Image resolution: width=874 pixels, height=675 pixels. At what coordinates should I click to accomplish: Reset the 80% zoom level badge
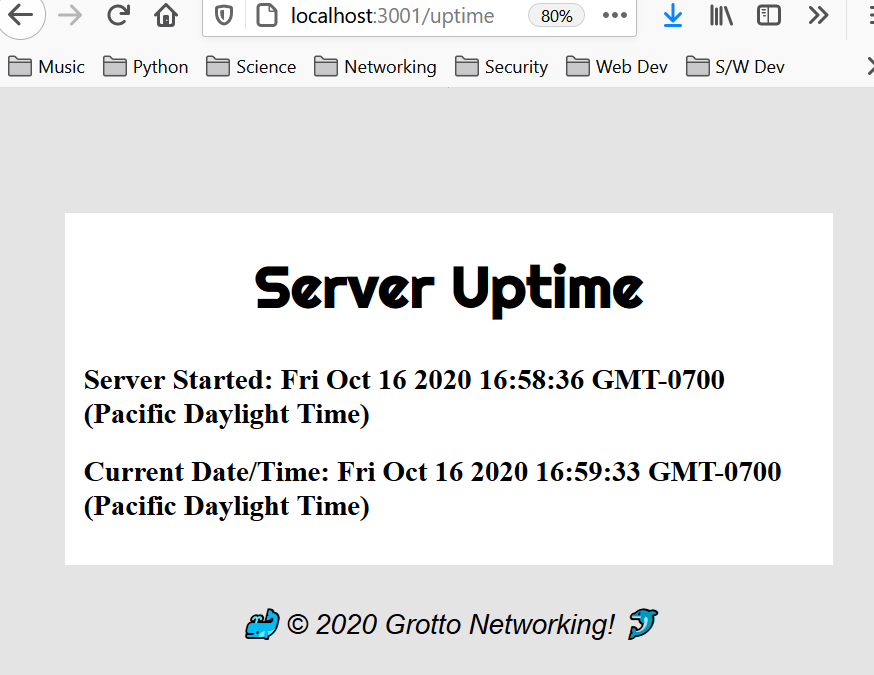coord(556,16)
